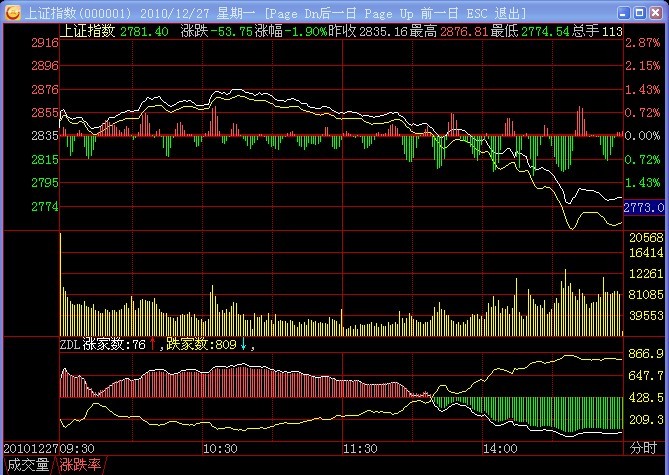Click the 涨家数:76 indicator text

(x=114, y=344)
